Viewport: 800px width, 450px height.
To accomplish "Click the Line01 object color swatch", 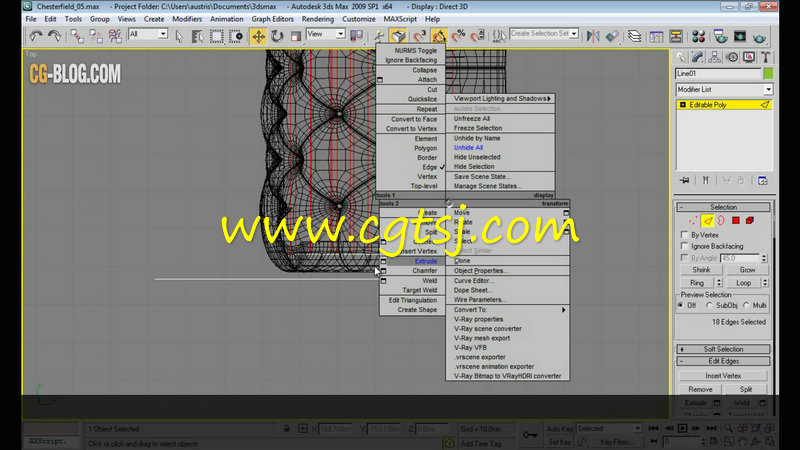I will 768,73.
